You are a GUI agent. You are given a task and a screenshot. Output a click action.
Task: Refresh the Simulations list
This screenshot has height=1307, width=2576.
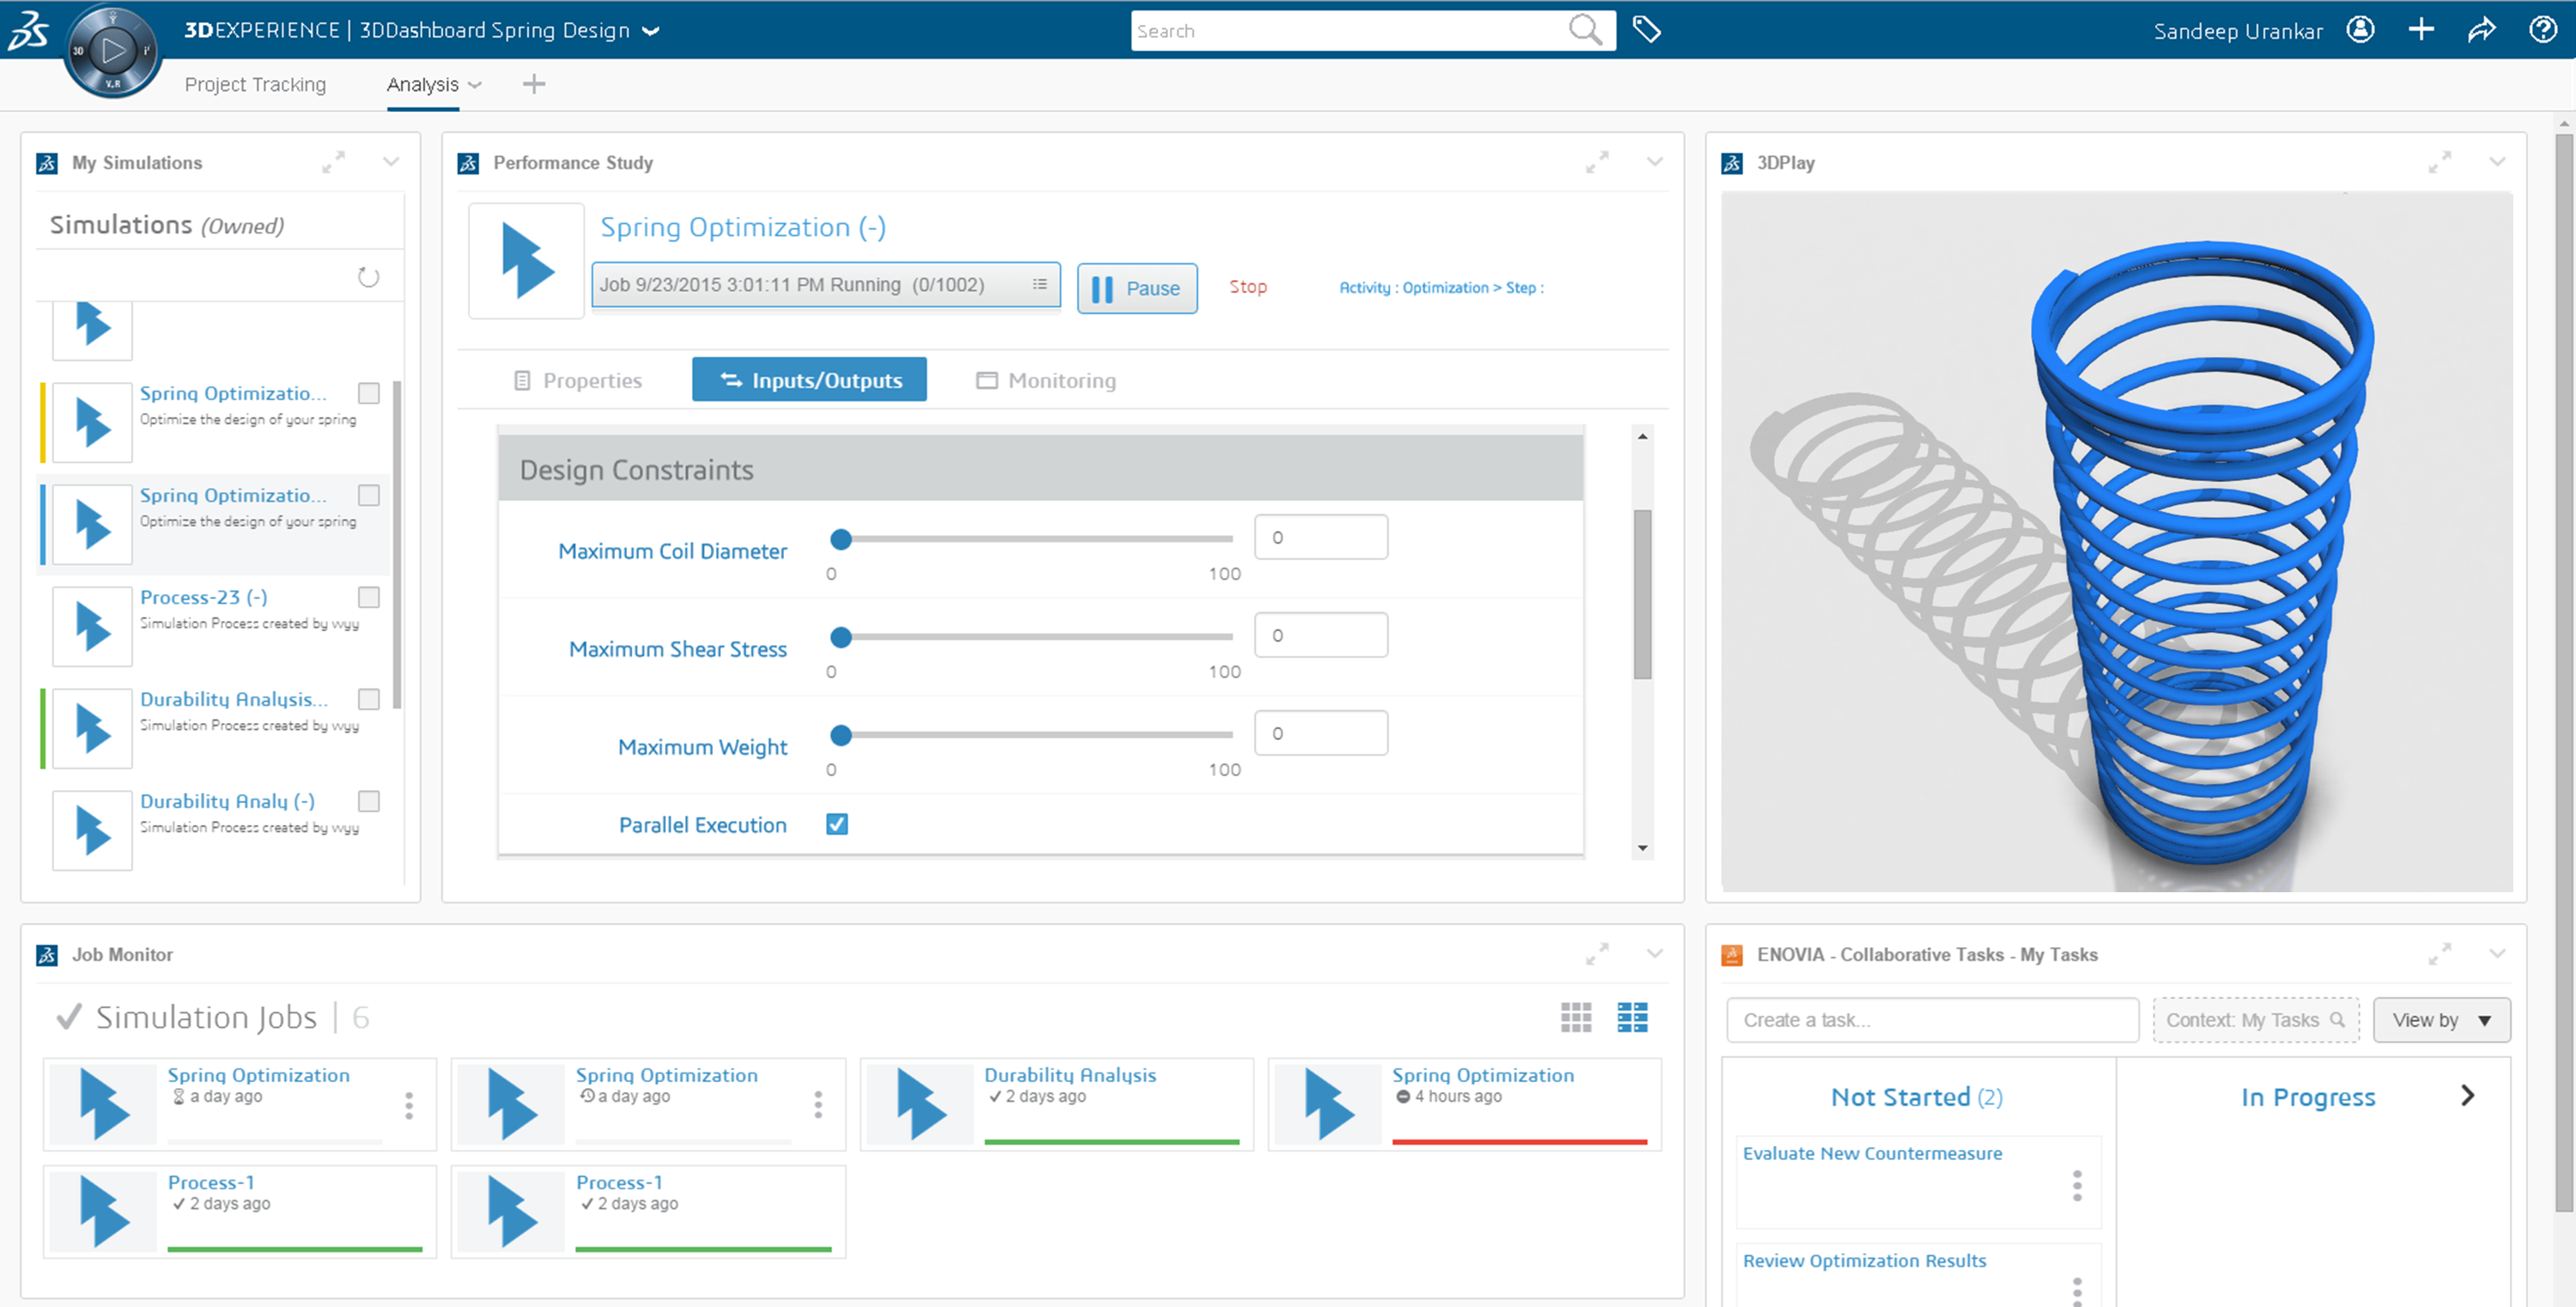click(x=368, y=277)
